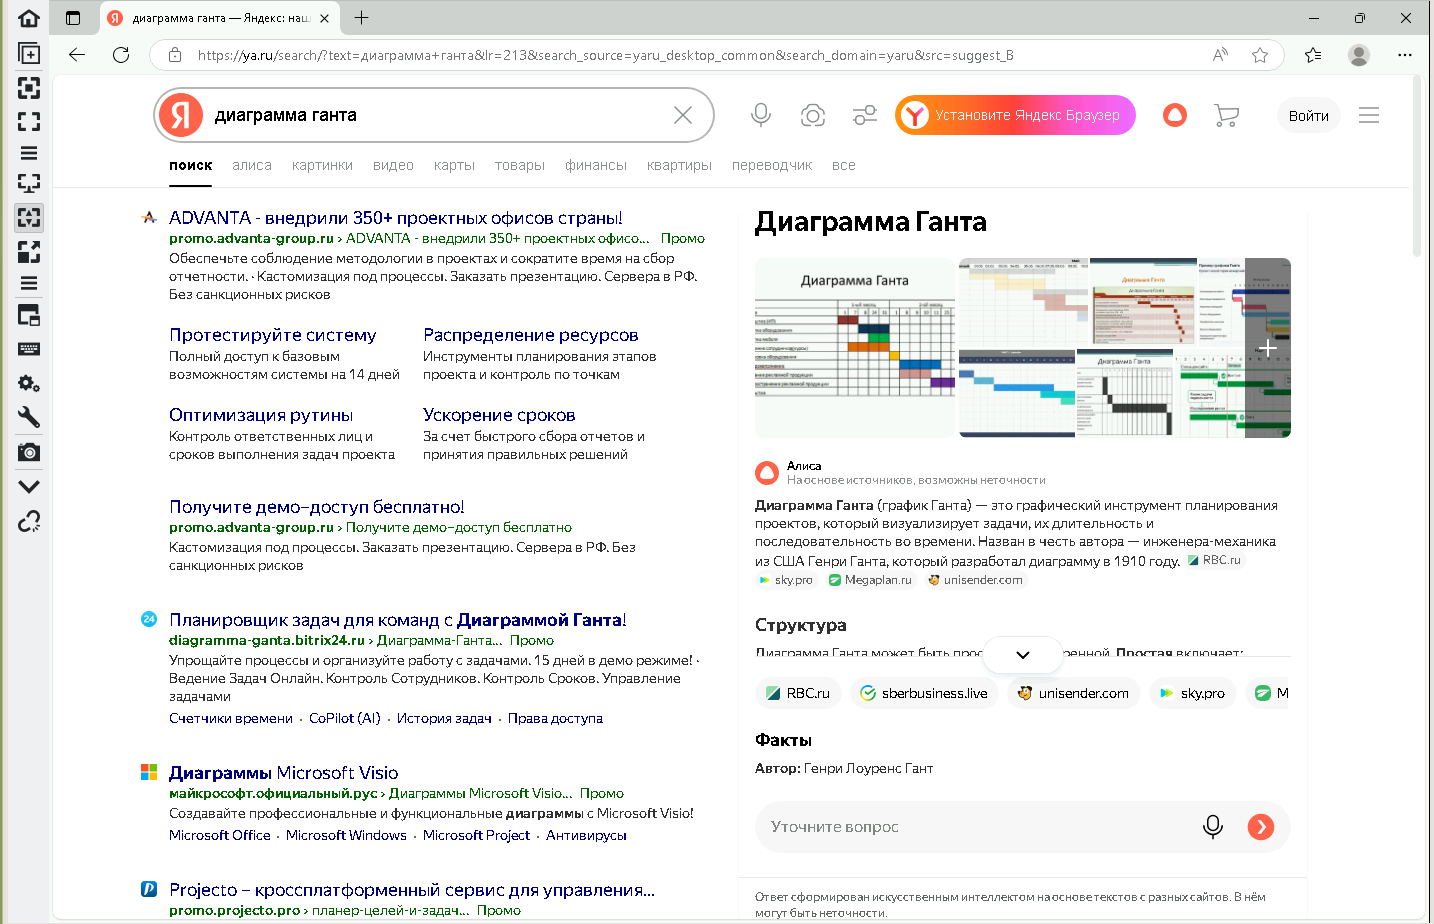Click camera screenshot icon in left sidebar
1434x924 pixels.
pos(29,452)
